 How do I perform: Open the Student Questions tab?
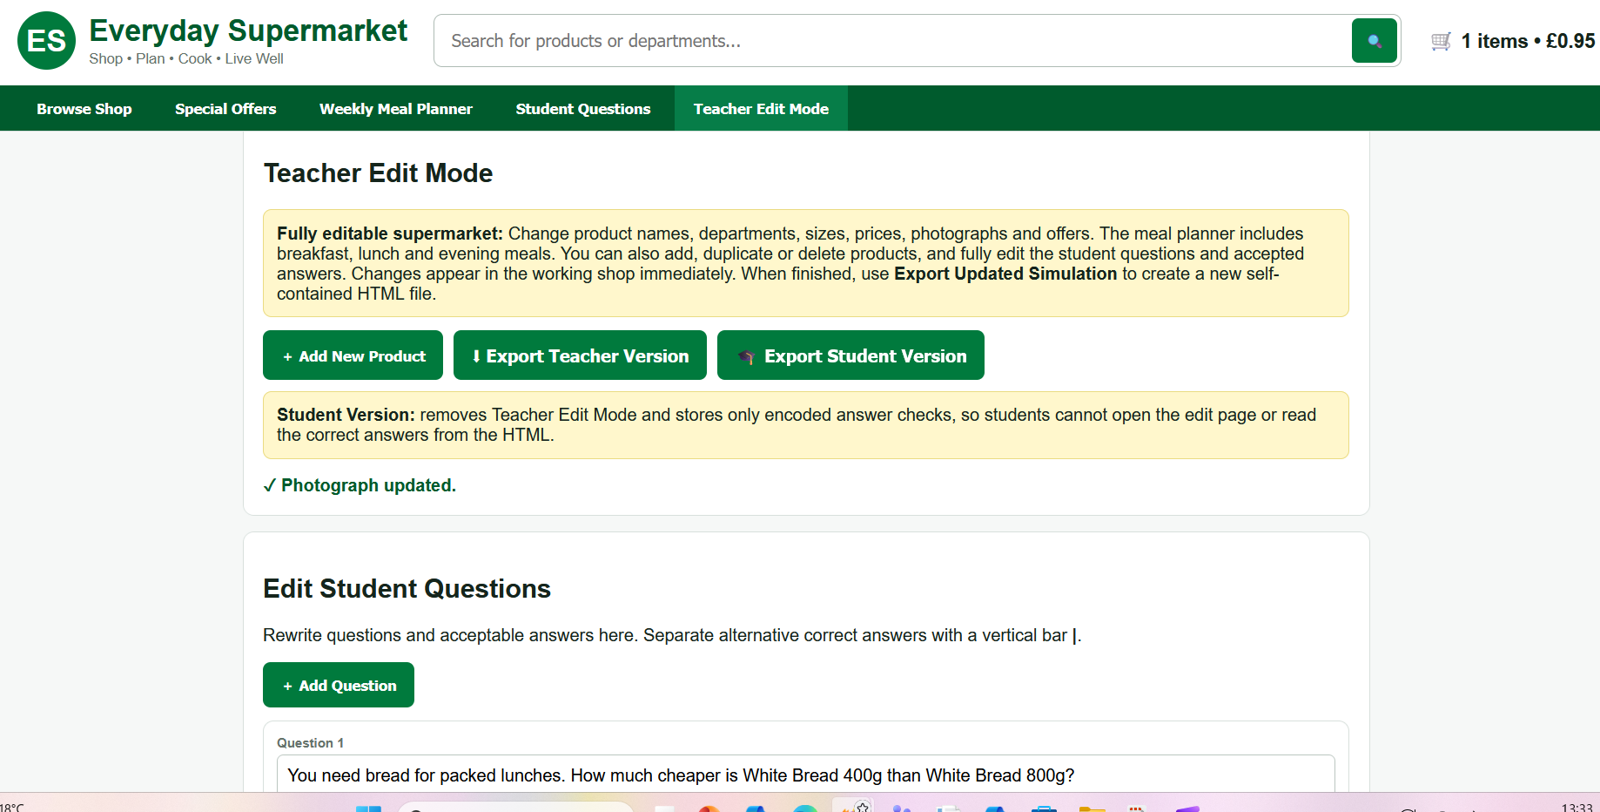coord(583,109)
